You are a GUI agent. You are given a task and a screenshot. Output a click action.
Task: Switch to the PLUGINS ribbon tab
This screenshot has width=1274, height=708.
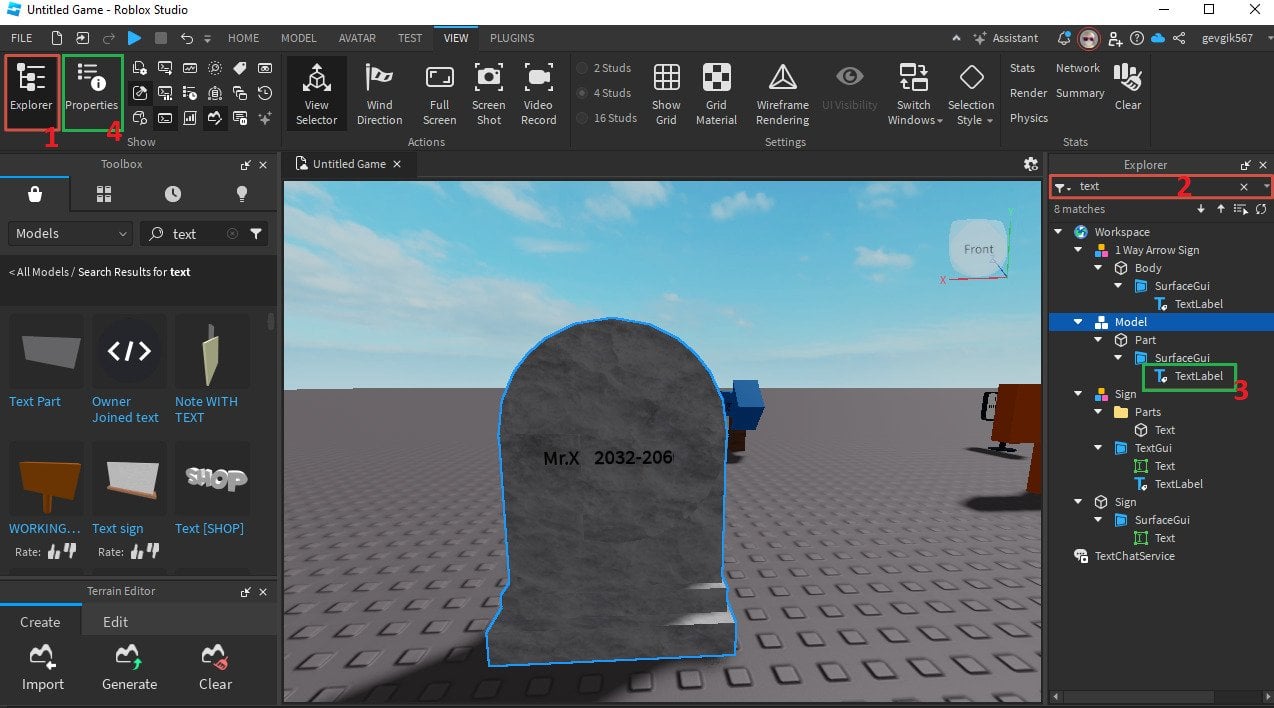(x=512, y=38)
